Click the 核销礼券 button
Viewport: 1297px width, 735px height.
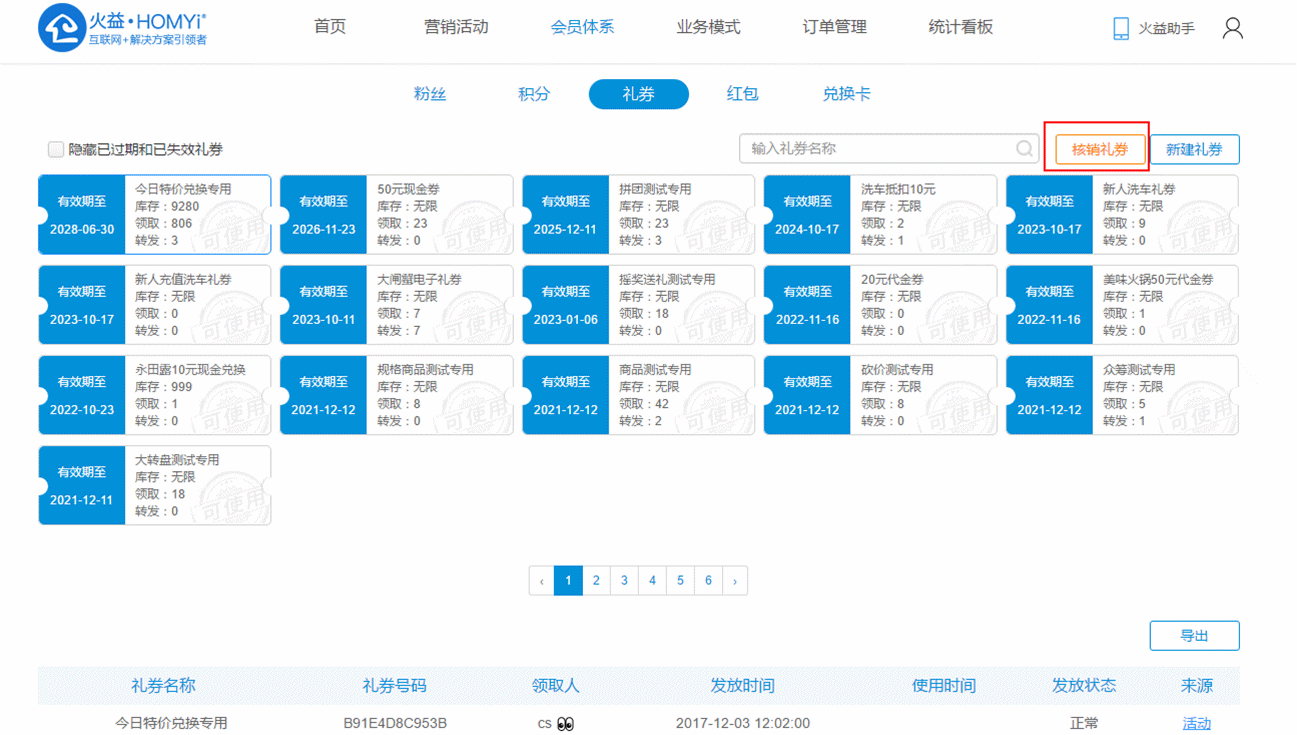tap(1099, 150)
